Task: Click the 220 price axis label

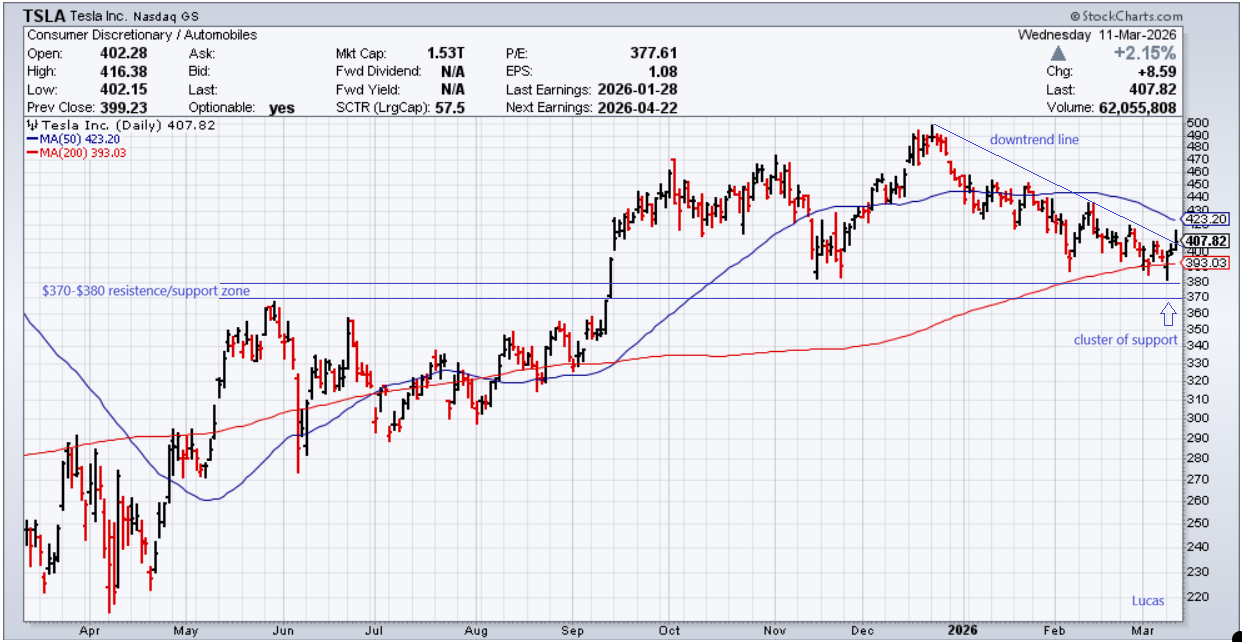Action: 1196,597
